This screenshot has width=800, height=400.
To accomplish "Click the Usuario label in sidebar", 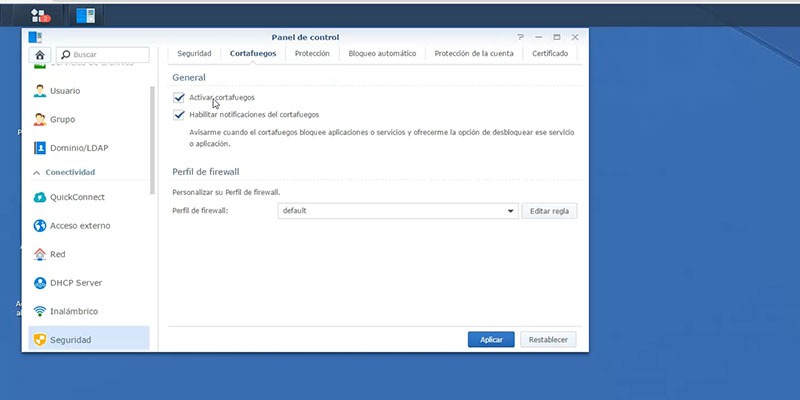I will (65, 91).
